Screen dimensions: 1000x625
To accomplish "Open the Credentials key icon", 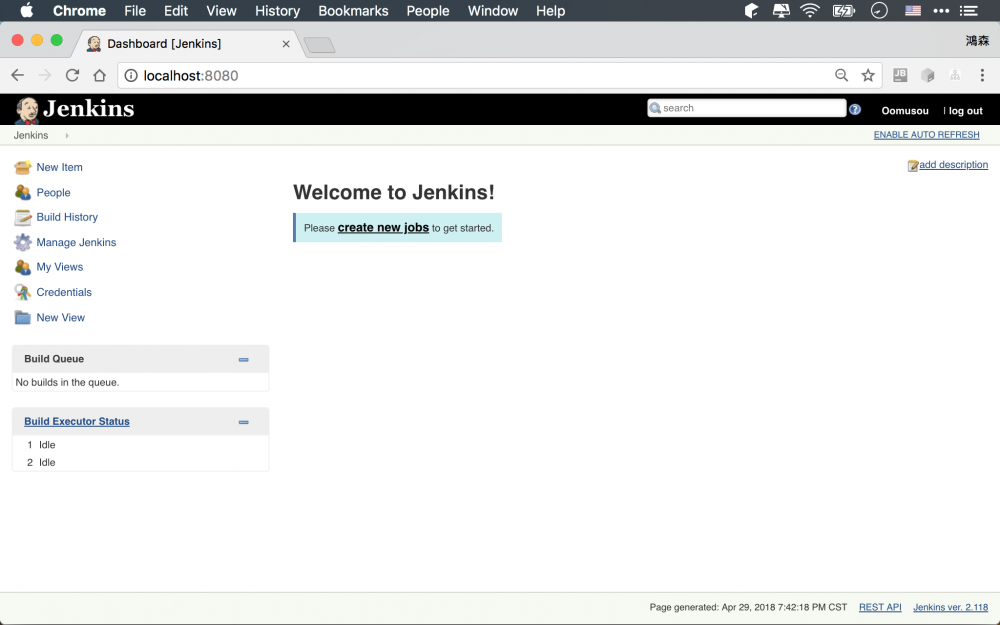I will tap(21, 292).
